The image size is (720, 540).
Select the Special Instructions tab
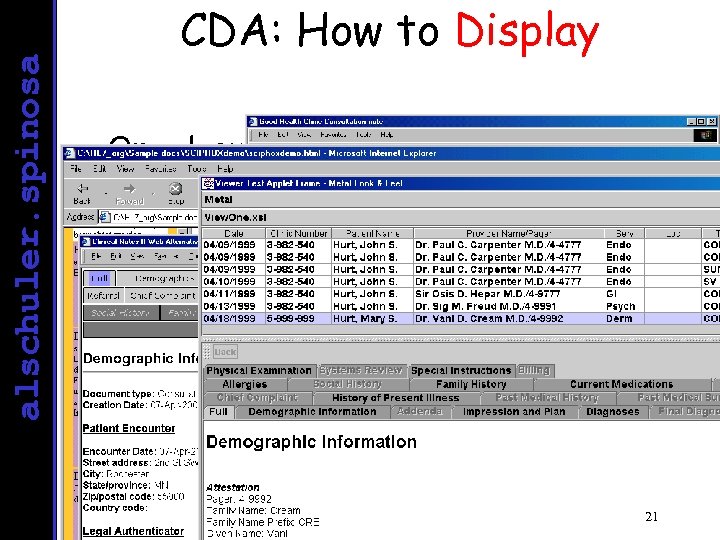click(461, 371)
